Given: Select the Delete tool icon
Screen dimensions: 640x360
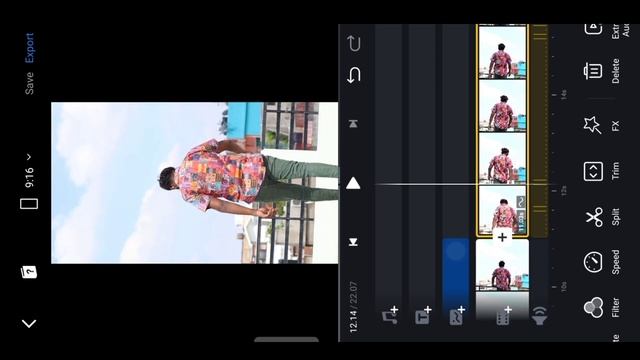Looking at the screenshot, I should click(x=593, y=71).
